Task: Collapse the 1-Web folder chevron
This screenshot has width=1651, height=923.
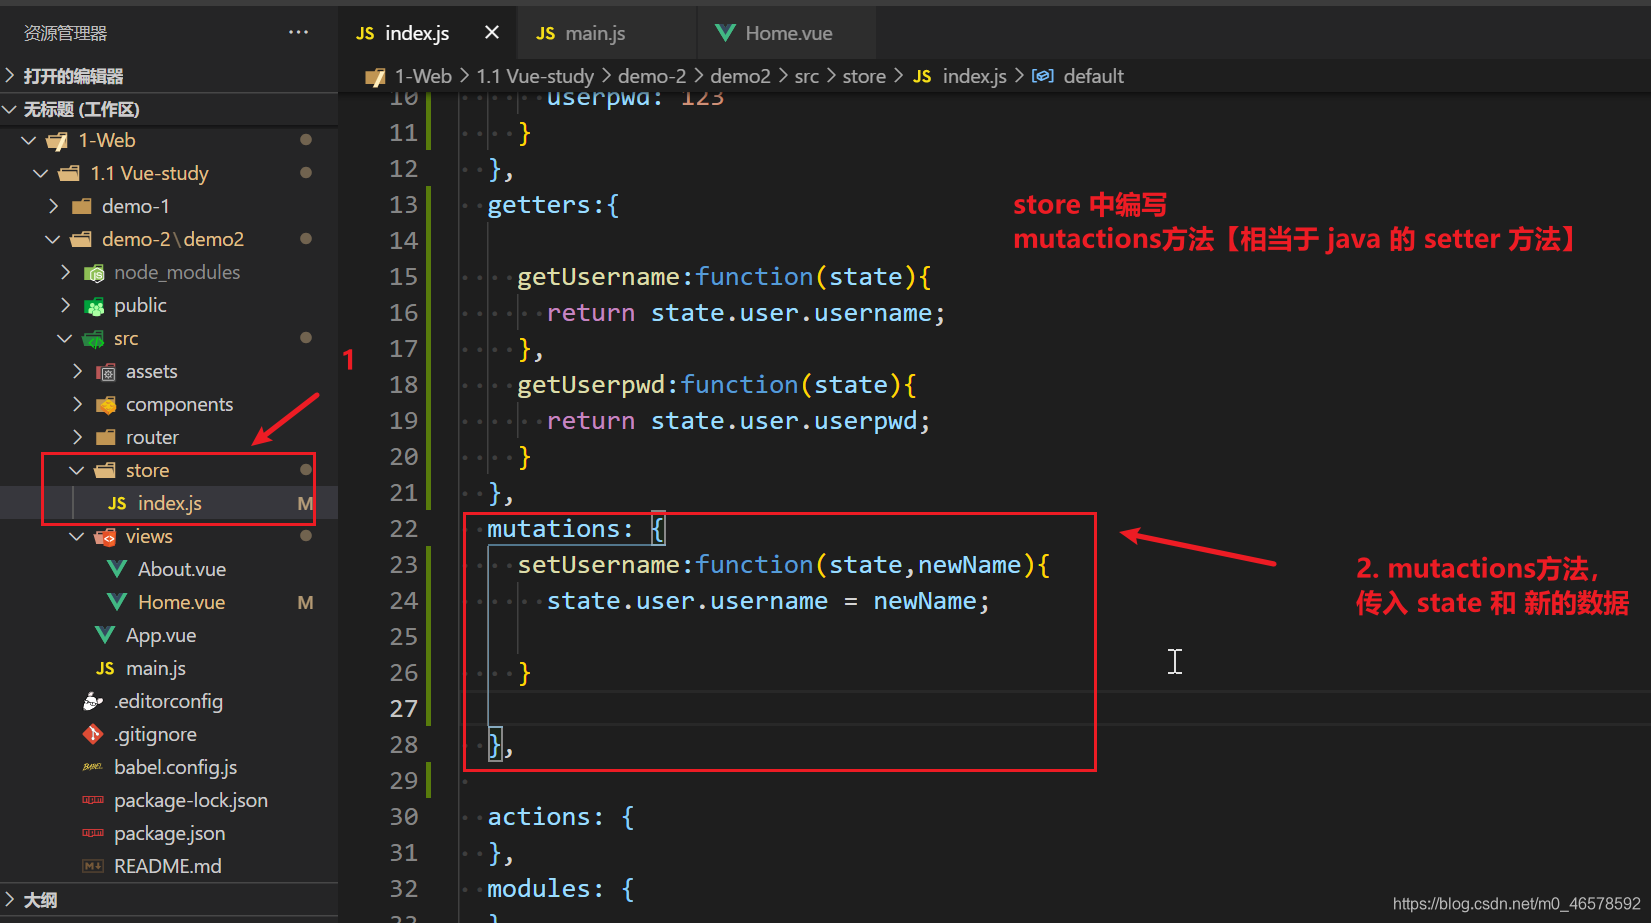Action: [29, 141]
